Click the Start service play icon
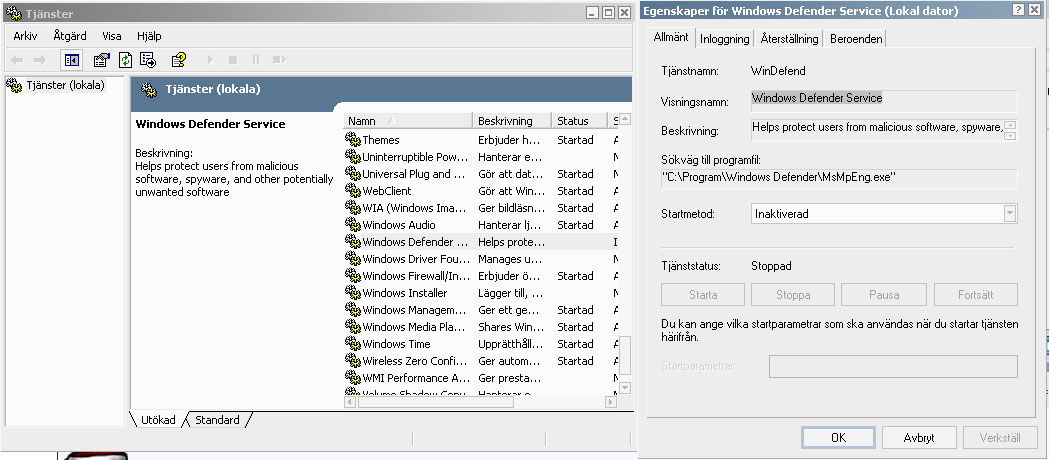The width and height of the screenshot is (1049, 460). [x=210, y=60]
